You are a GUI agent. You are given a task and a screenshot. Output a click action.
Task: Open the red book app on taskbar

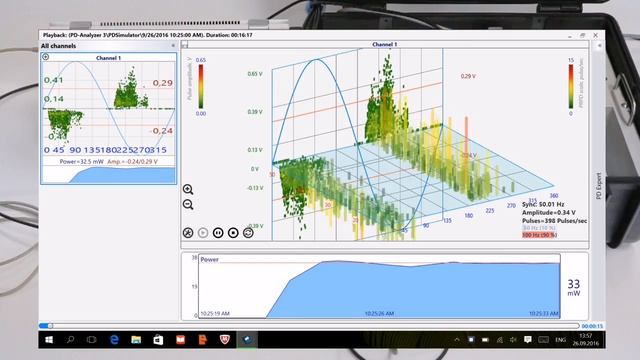[180, 340]
